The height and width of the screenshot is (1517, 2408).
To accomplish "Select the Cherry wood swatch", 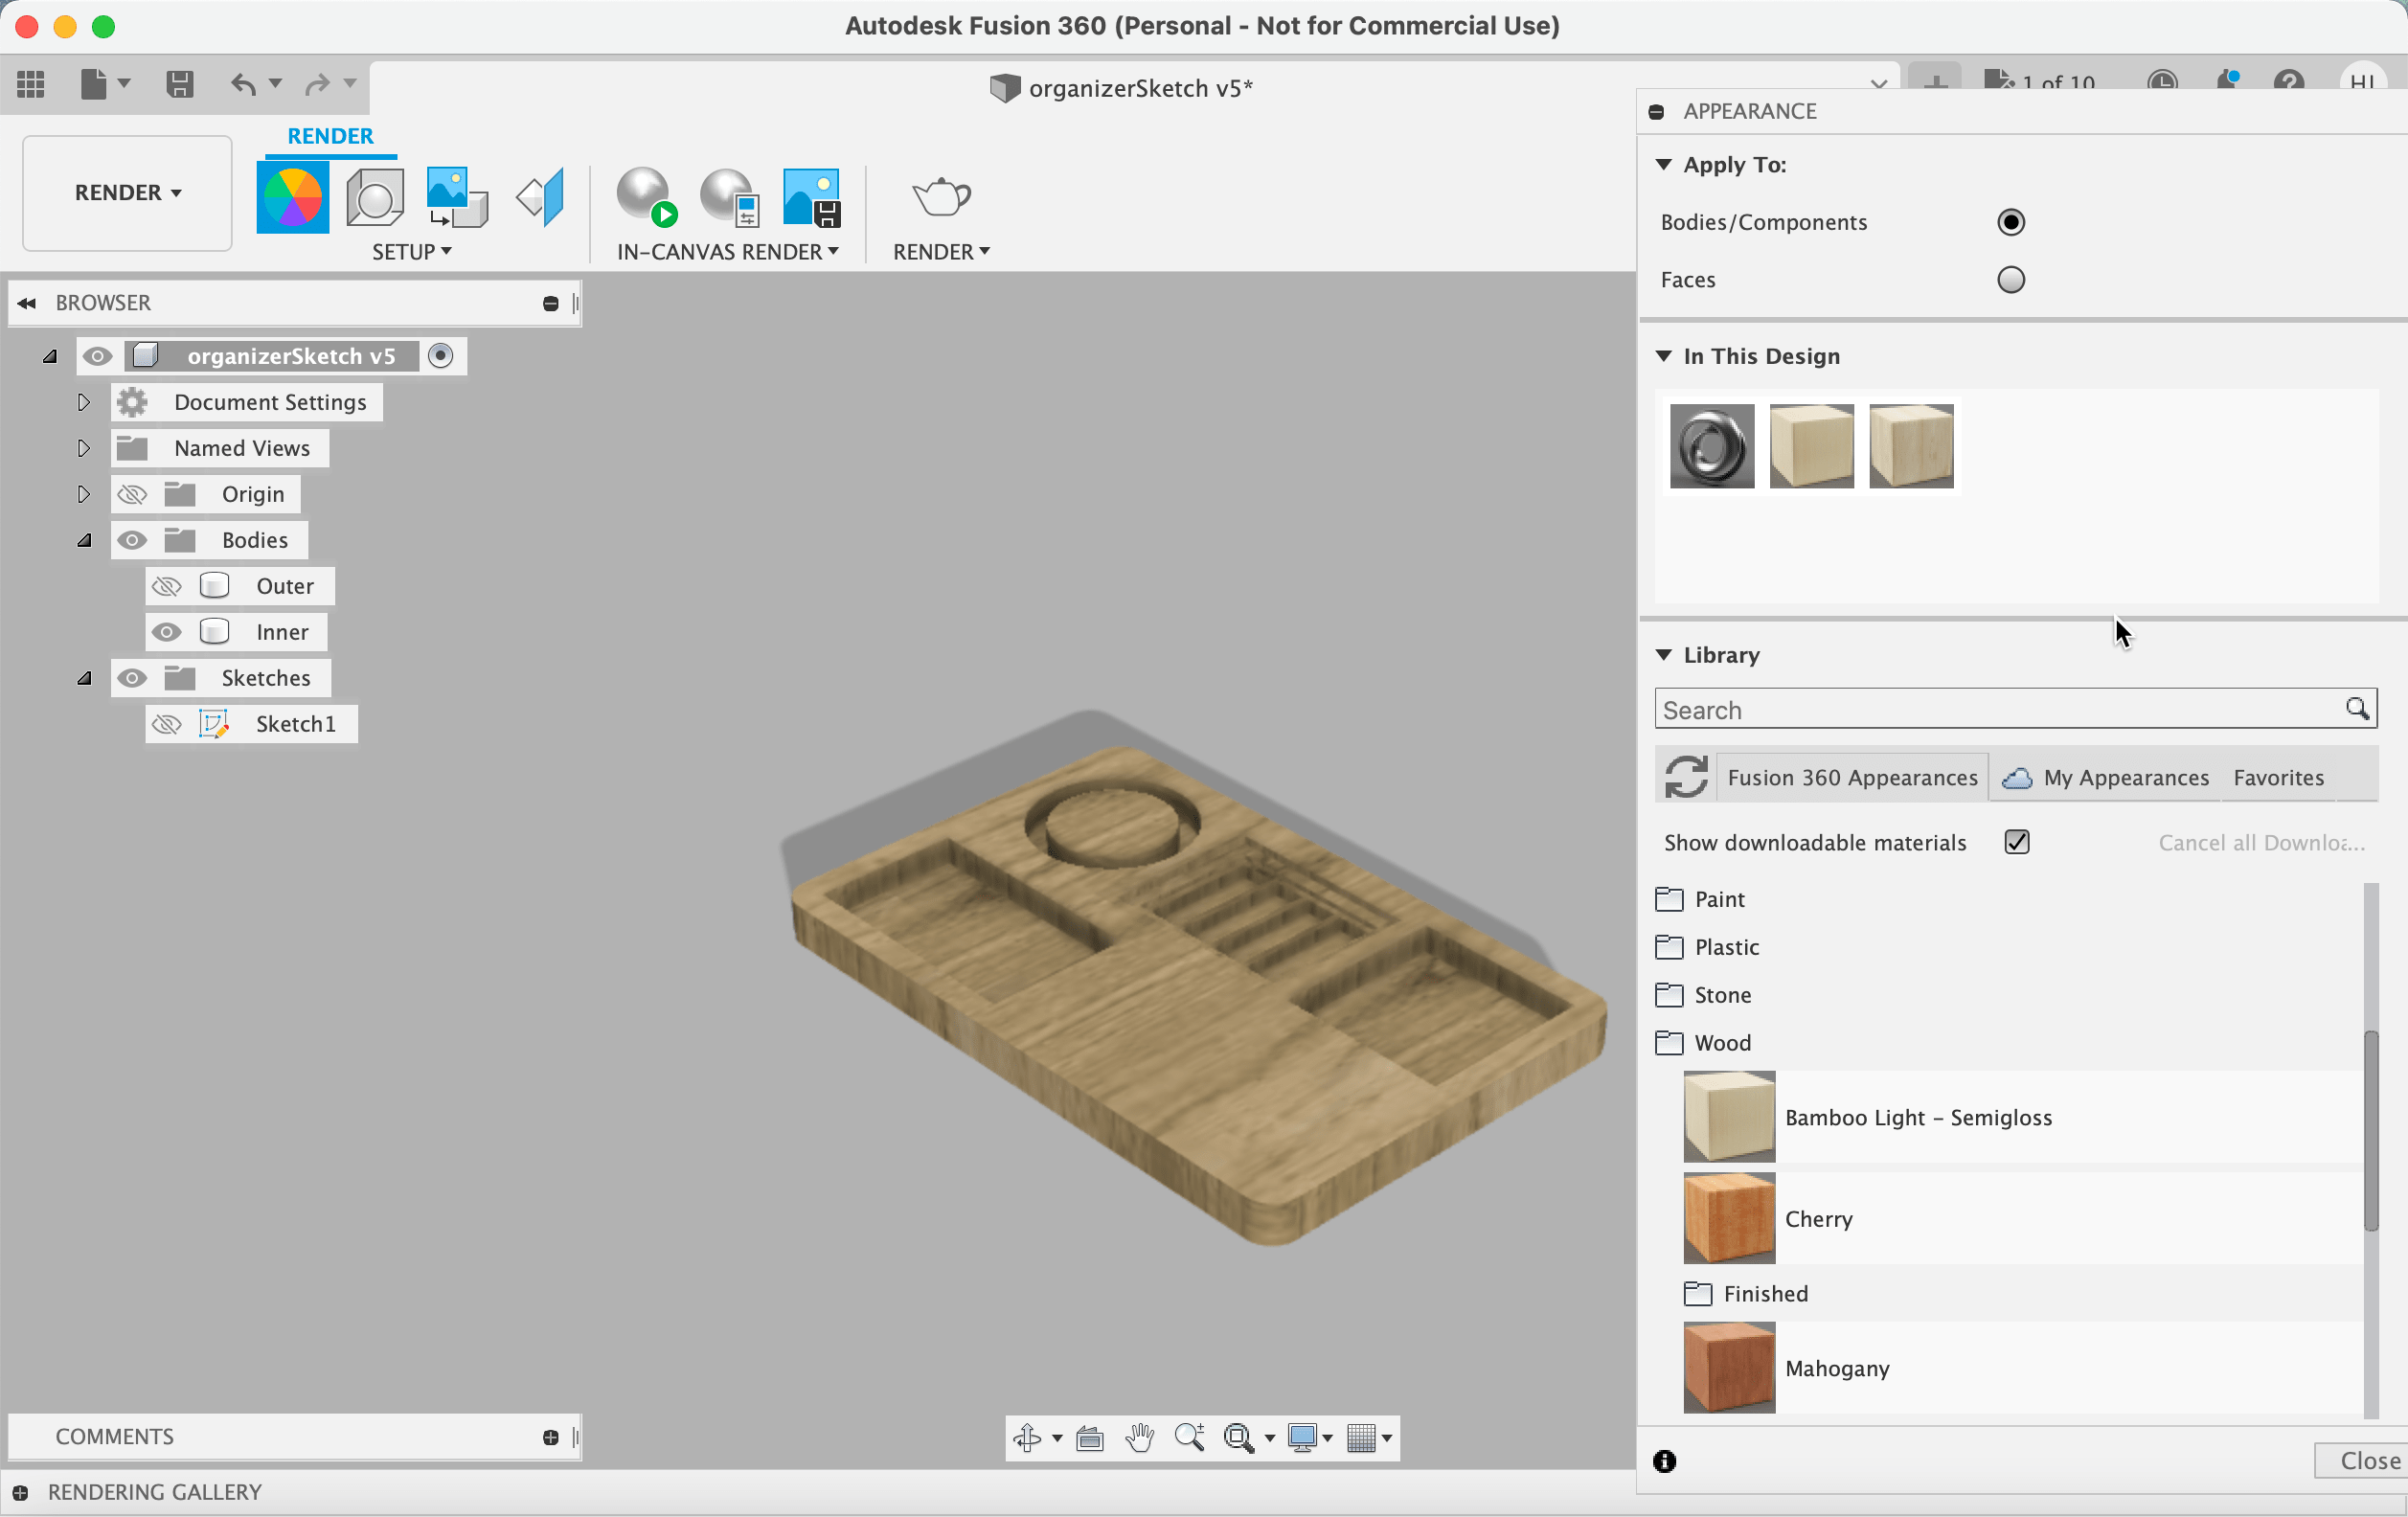I will pyautogui.click(x=1729, y=1219).
